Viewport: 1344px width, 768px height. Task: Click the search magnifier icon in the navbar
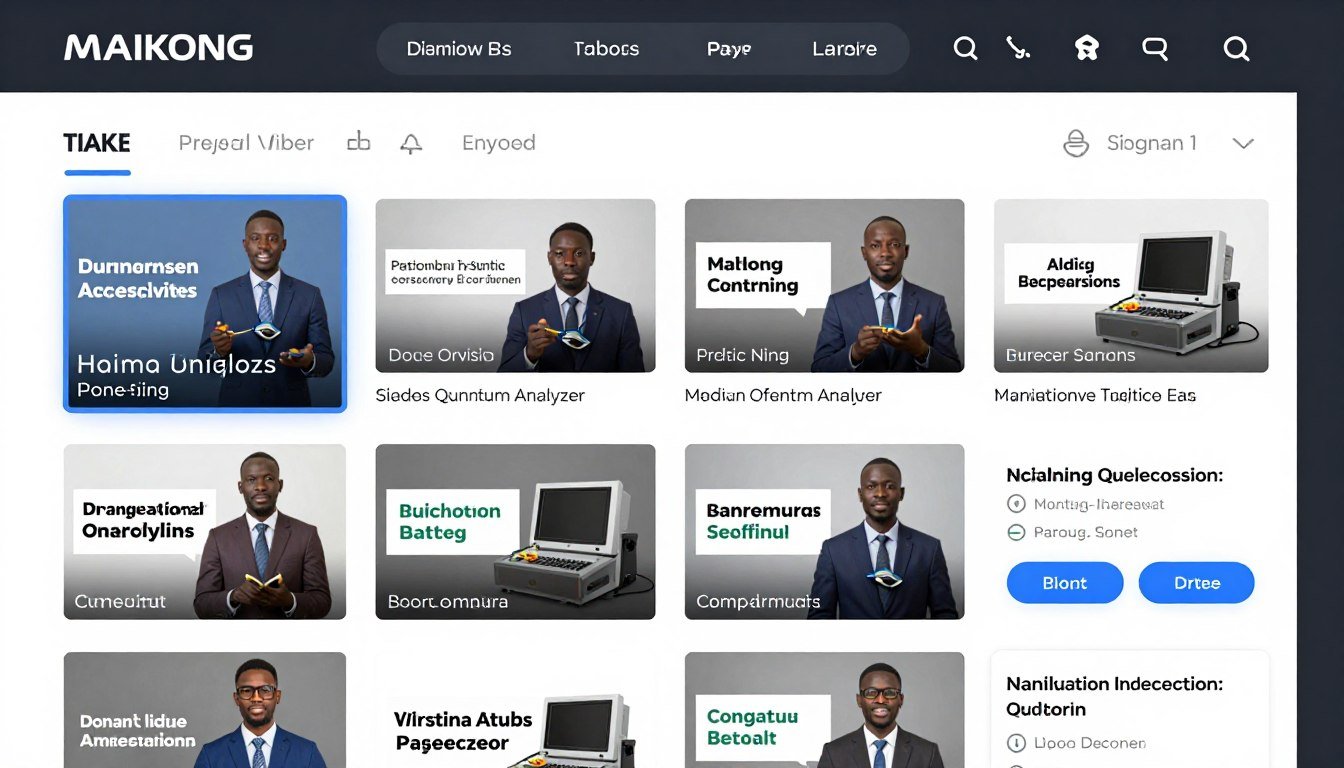965,47
